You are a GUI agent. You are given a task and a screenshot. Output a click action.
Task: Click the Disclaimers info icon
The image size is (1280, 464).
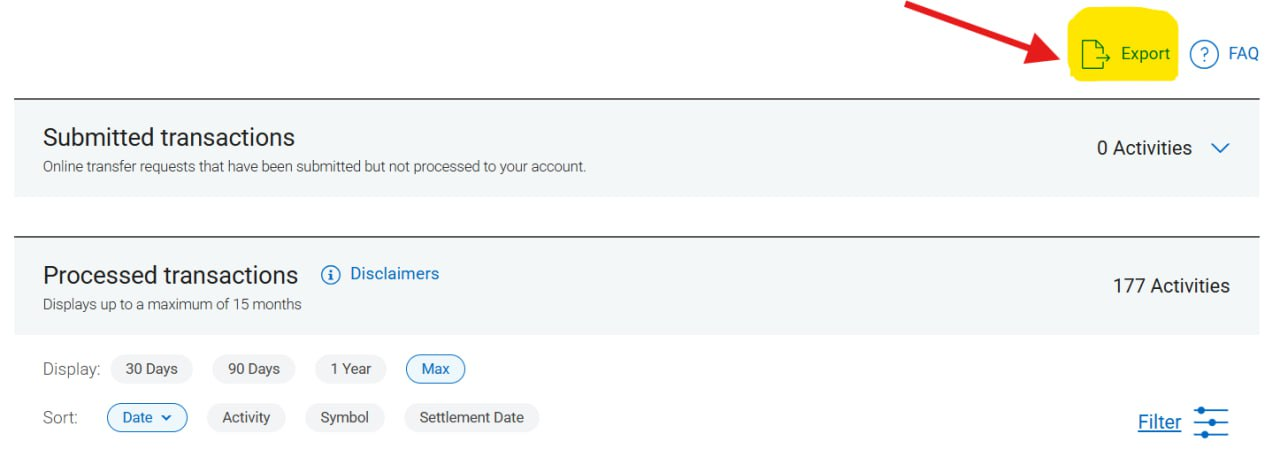point(331,274)
